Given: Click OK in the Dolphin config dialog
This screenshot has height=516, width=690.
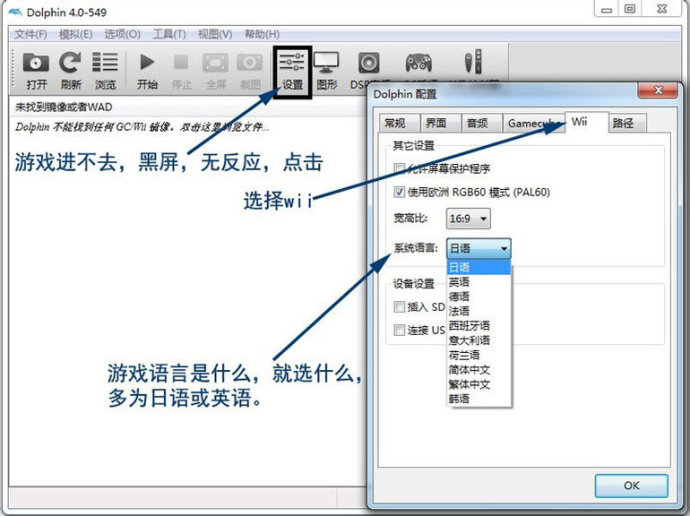Looking at the screenshot, I should coord(631,485).
